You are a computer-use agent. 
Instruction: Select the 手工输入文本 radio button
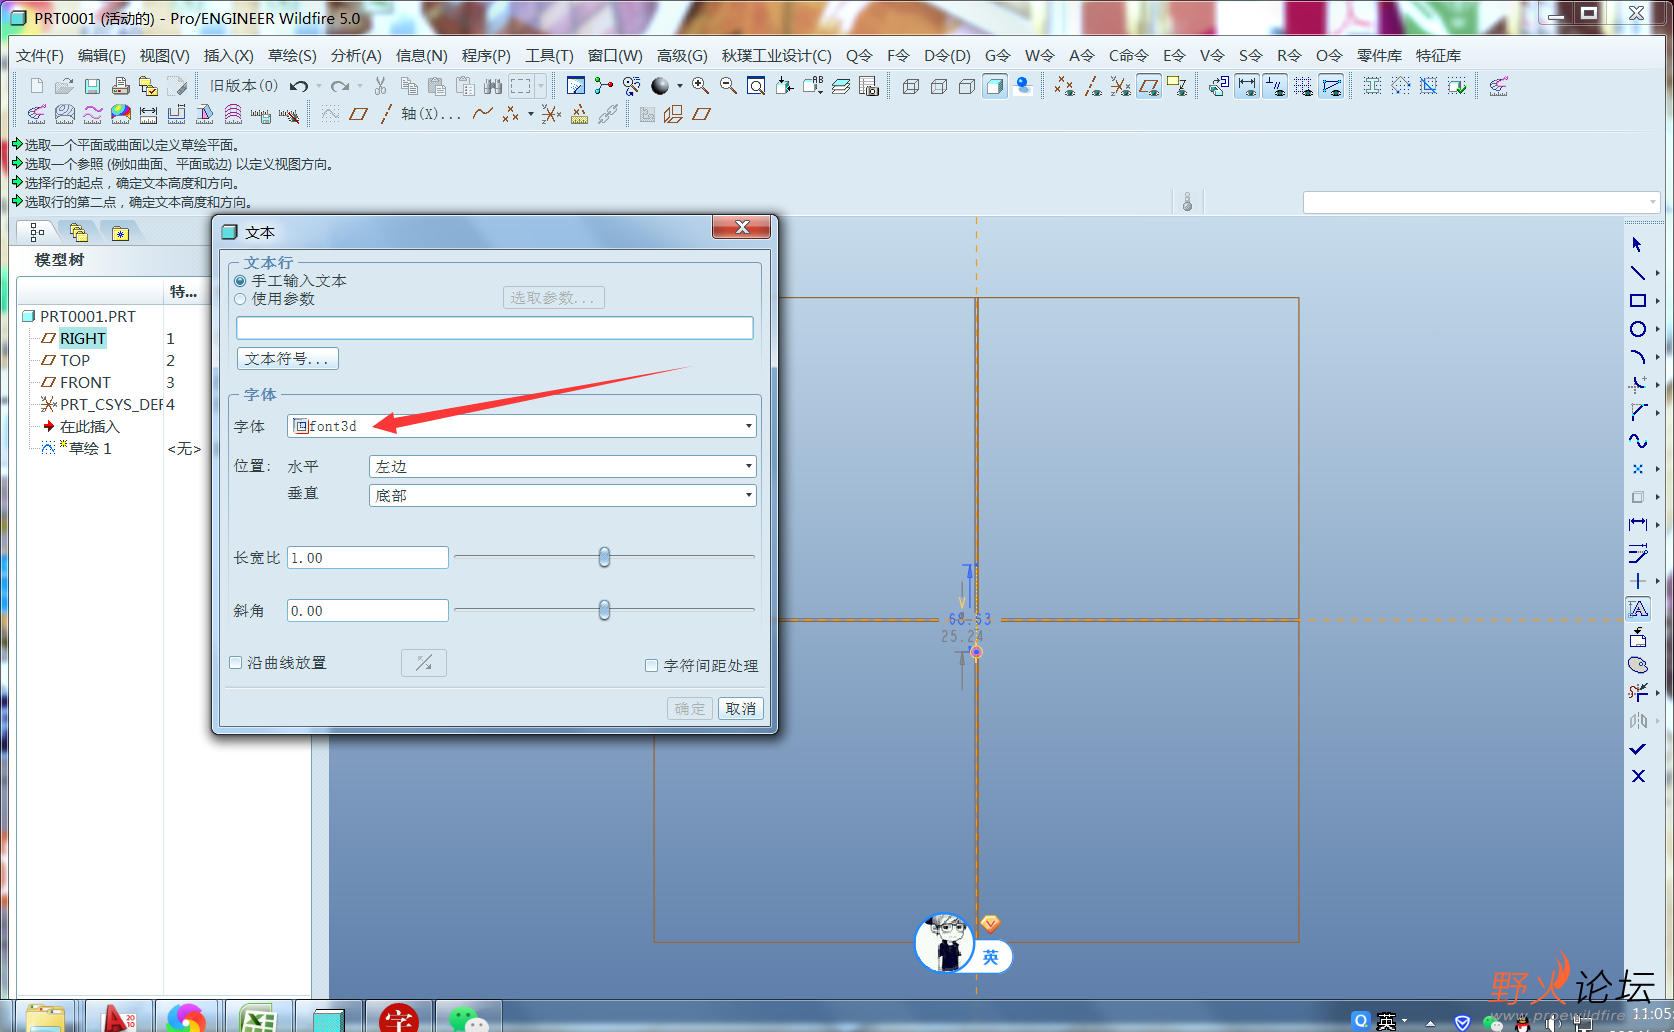pos(240,281)
